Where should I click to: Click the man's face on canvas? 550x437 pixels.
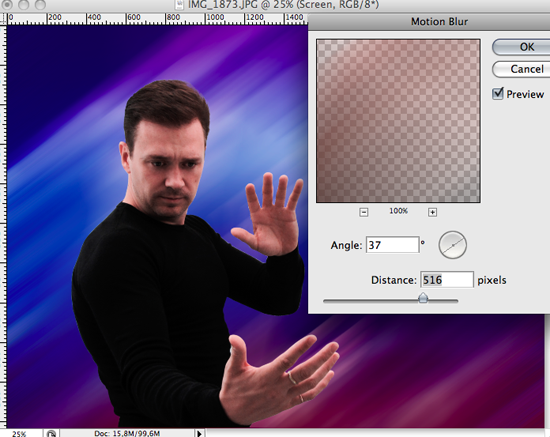(171, 172)
